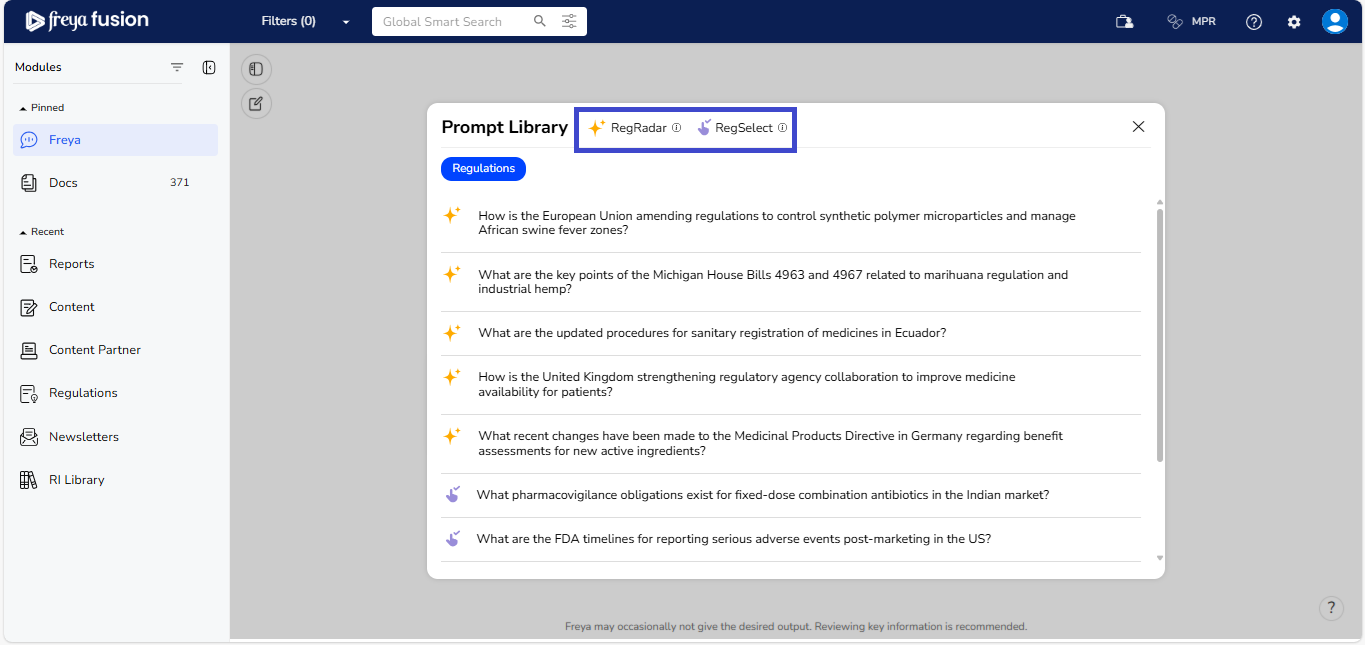Close the Prompt Library dialog

coord(1138,127)
